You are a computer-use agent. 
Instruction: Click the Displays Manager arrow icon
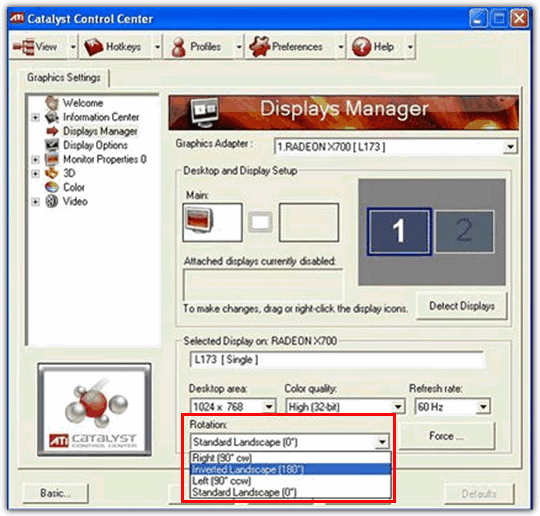tap(52, 131)
